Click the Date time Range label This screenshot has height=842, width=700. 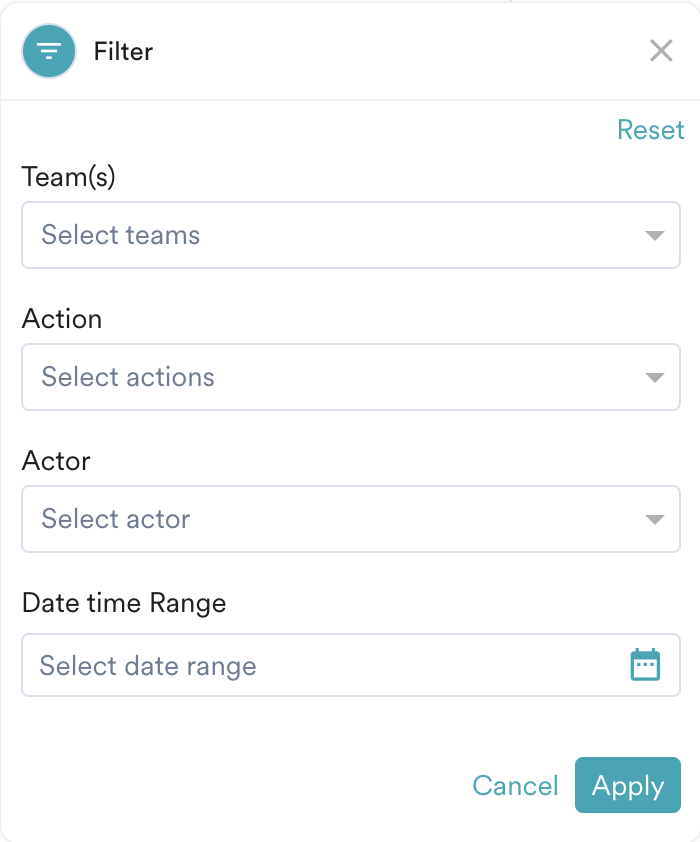[124, 603]
